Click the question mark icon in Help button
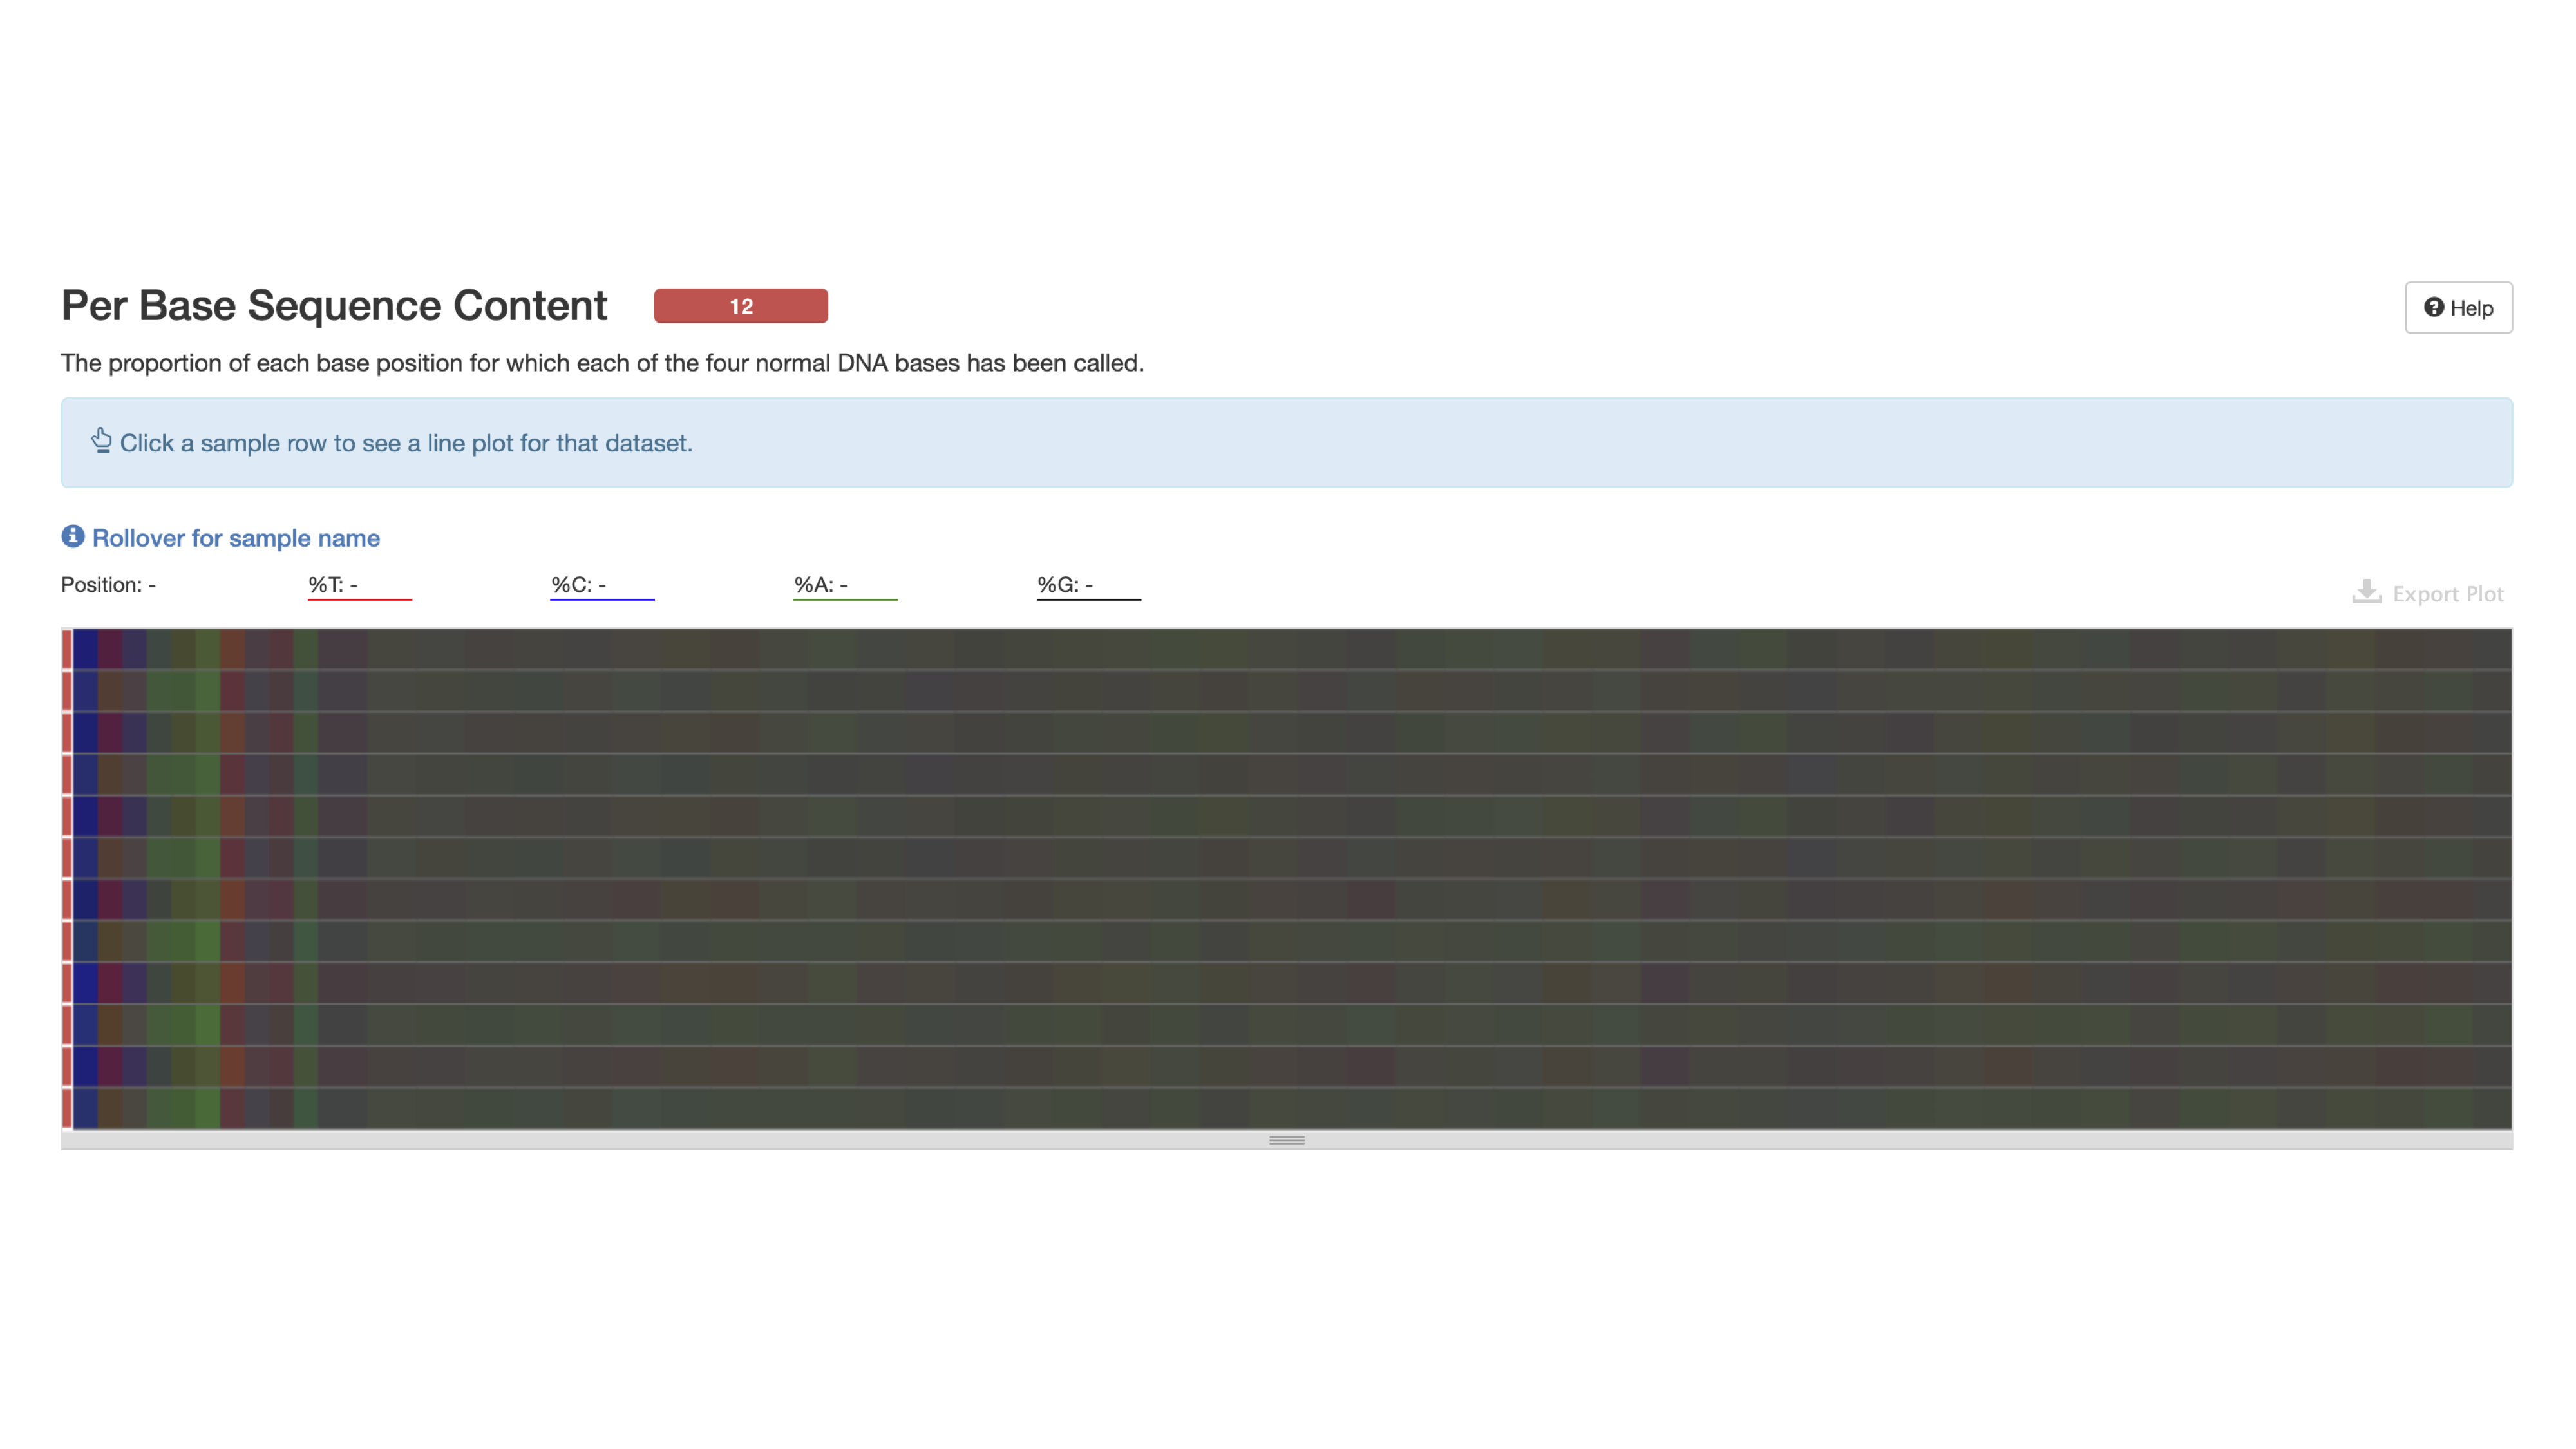The image size is (2576, 1449). [2433, 307]
